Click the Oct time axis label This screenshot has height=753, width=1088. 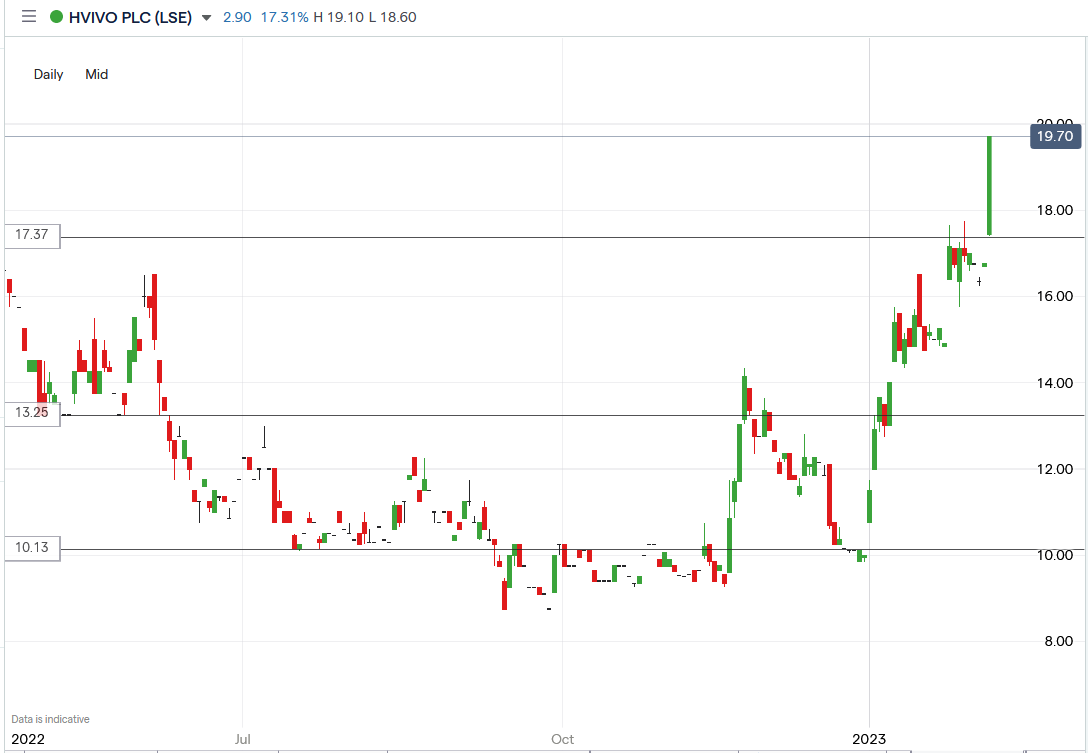pos(563,739)
